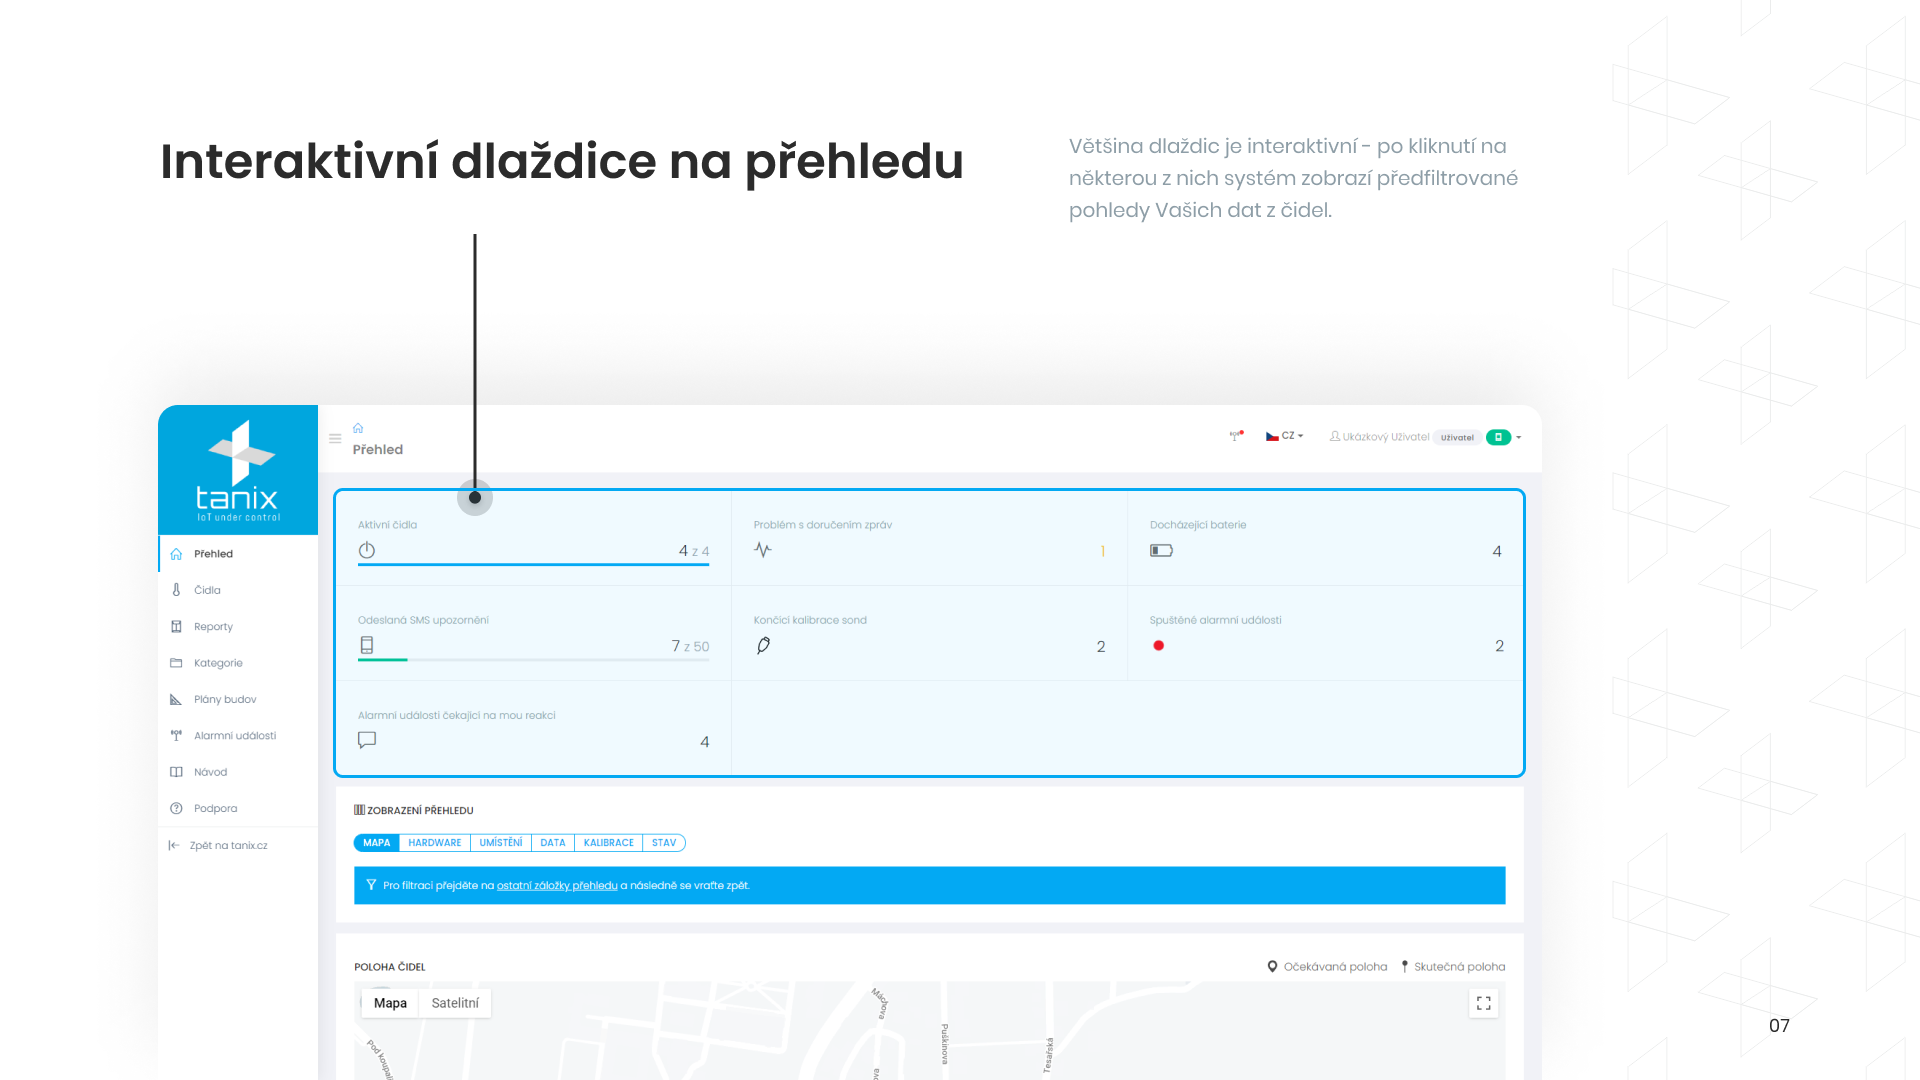Select the HARDWARE overview tab
Image resolution: width=1920 pixels, height=1080 pixels.
(x=434, y=843)
